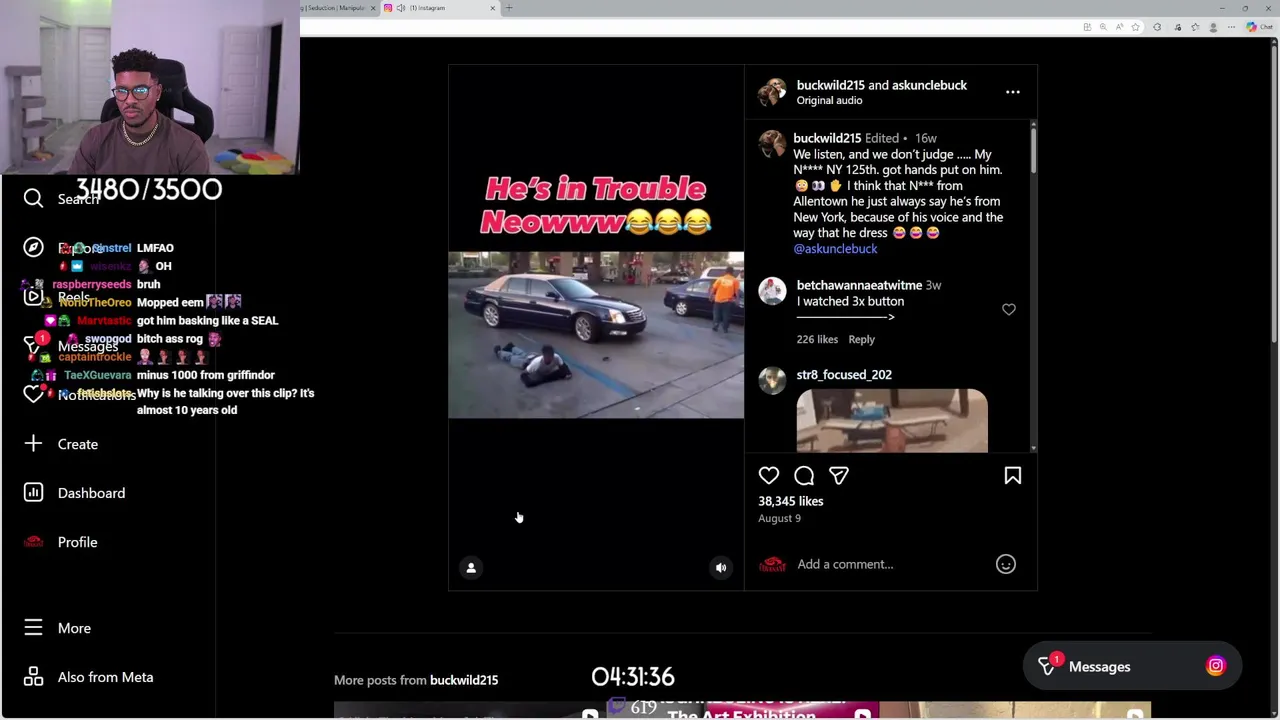Image resolution: width=1280 pixels, height=720 pixels.
Task: Click betchawannaeatwitme's avatar picture
Action: pyautogui.click(x=772, y=291)
